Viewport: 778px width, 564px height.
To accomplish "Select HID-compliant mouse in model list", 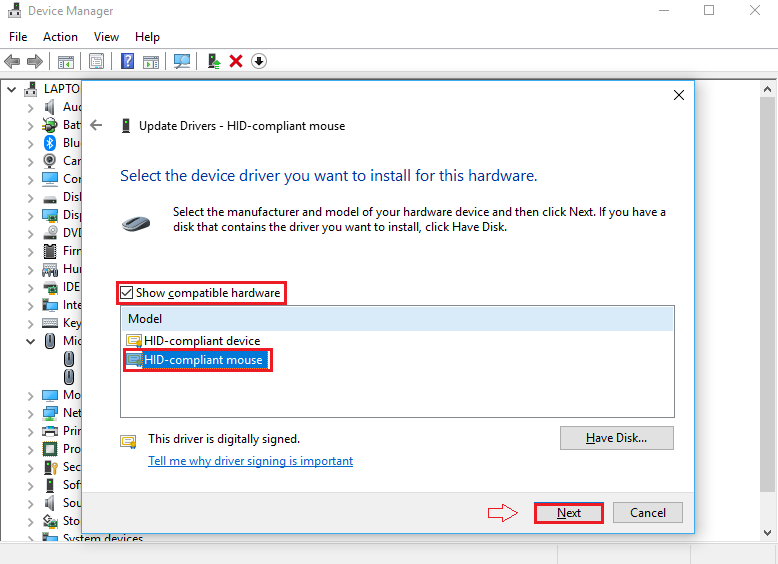I will [203, 360].
